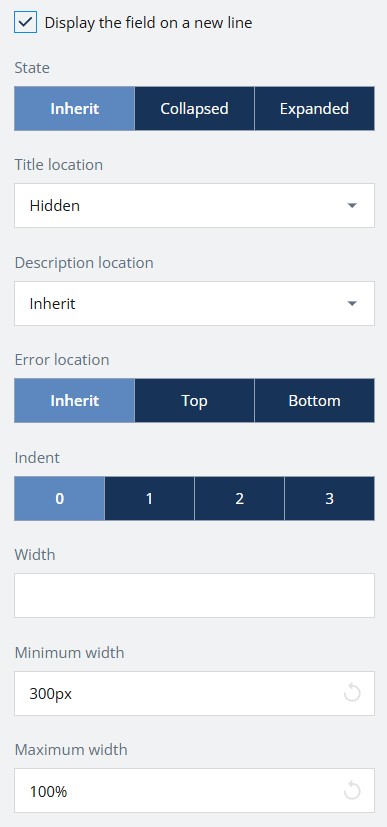Uncheck Display the field on a new line
Screen dimensions: 387x827
point(25,23)
